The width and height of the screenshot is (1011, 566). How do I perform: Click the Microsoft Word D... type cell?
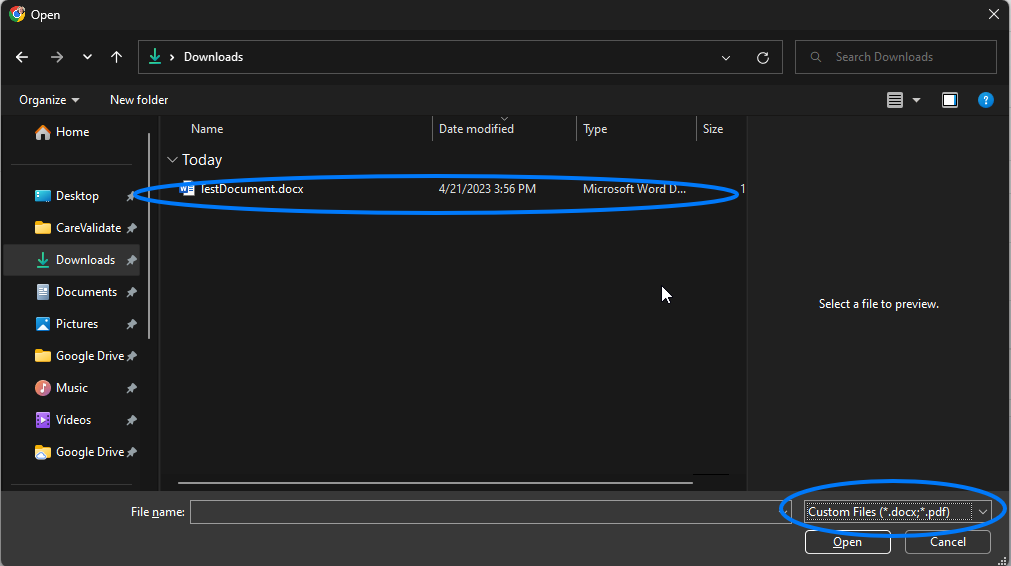[x=634, y=189]
